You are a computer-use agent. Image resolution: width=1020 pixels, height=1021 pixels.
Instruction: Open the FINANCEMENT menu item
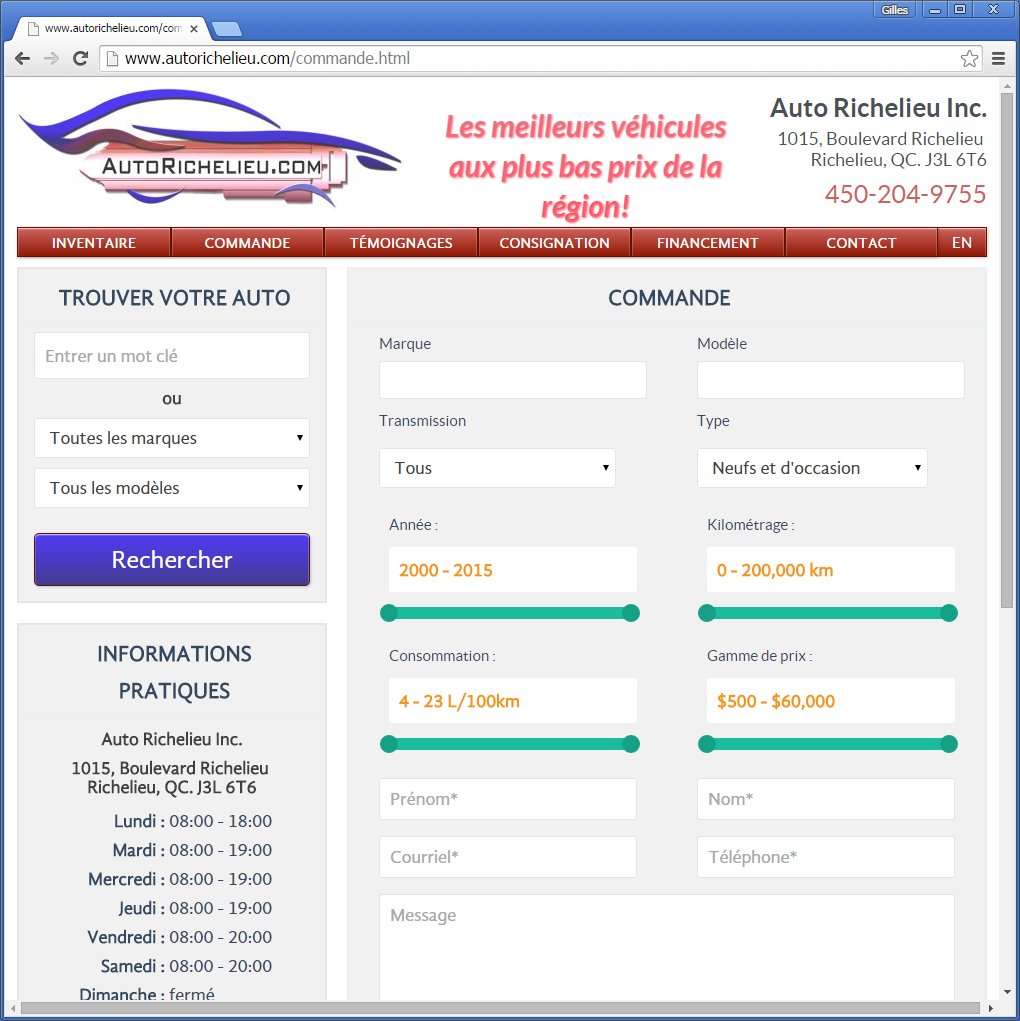[x=708, y=243]
